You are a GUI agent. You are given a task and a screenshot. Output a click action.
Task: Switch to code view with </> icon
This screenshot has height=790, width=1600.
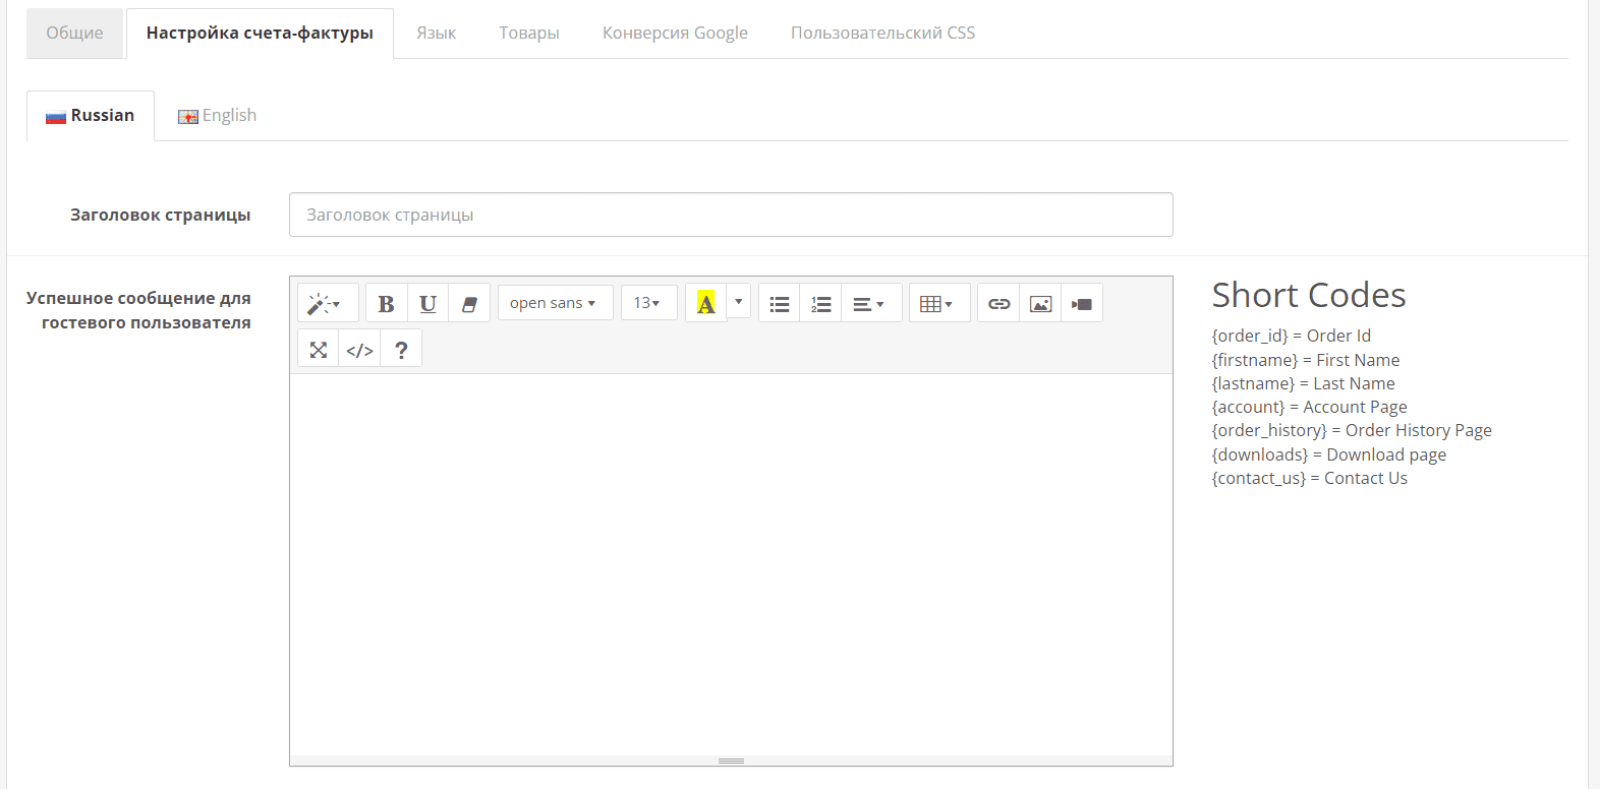360,349
